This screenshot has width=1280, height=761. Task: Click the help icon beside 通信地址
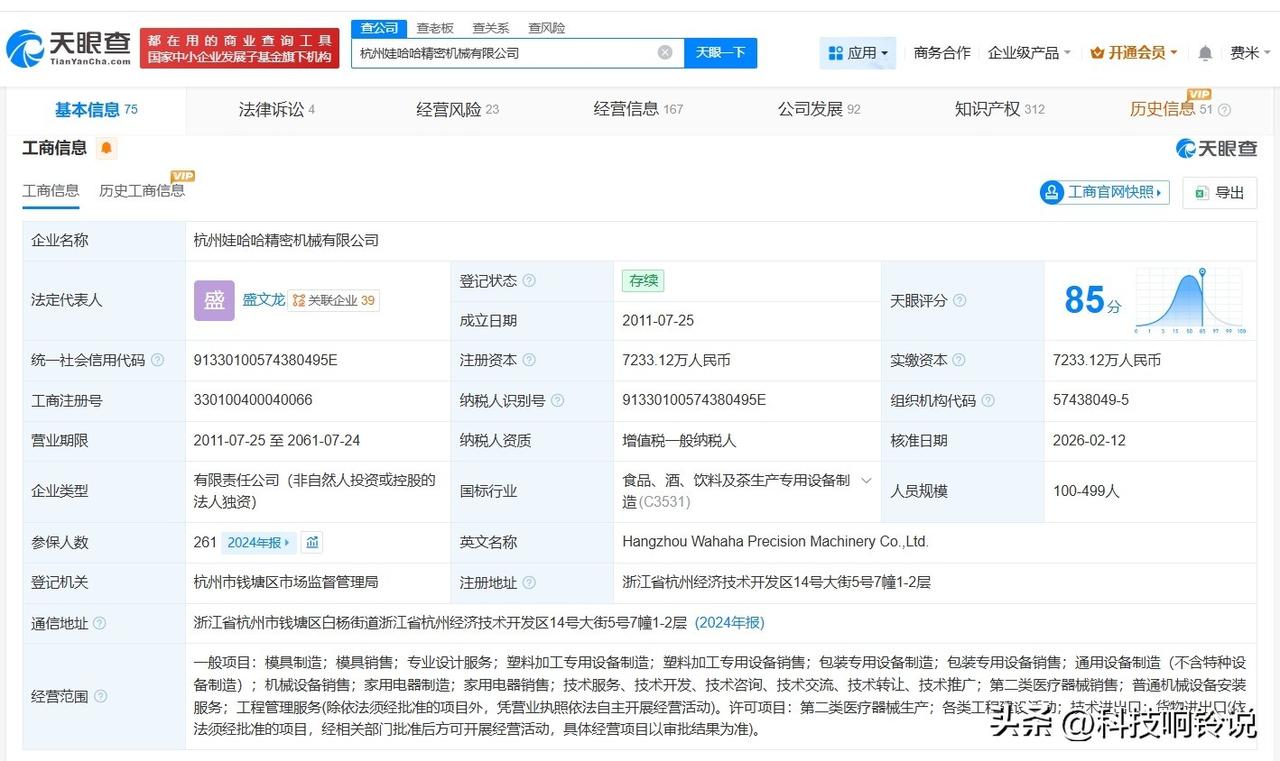[x=99, y=624]
